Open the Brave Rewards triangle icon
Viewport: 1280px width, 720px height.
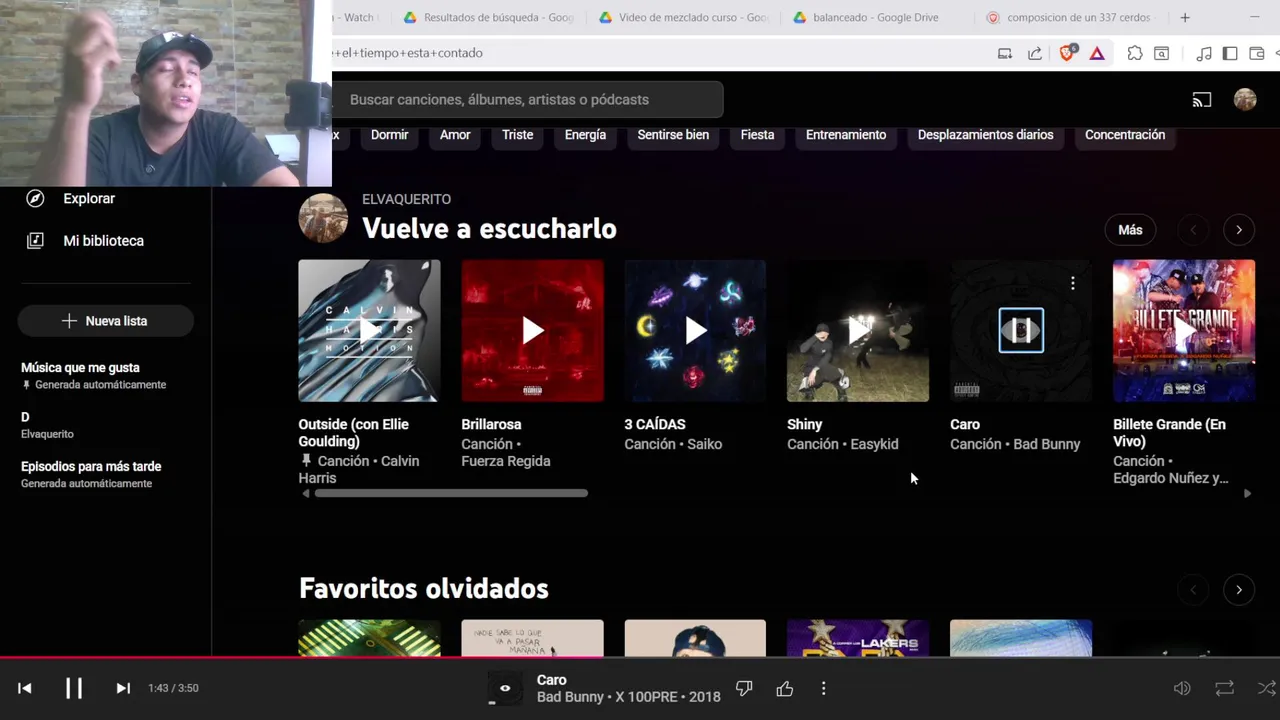click(1097, 53)
